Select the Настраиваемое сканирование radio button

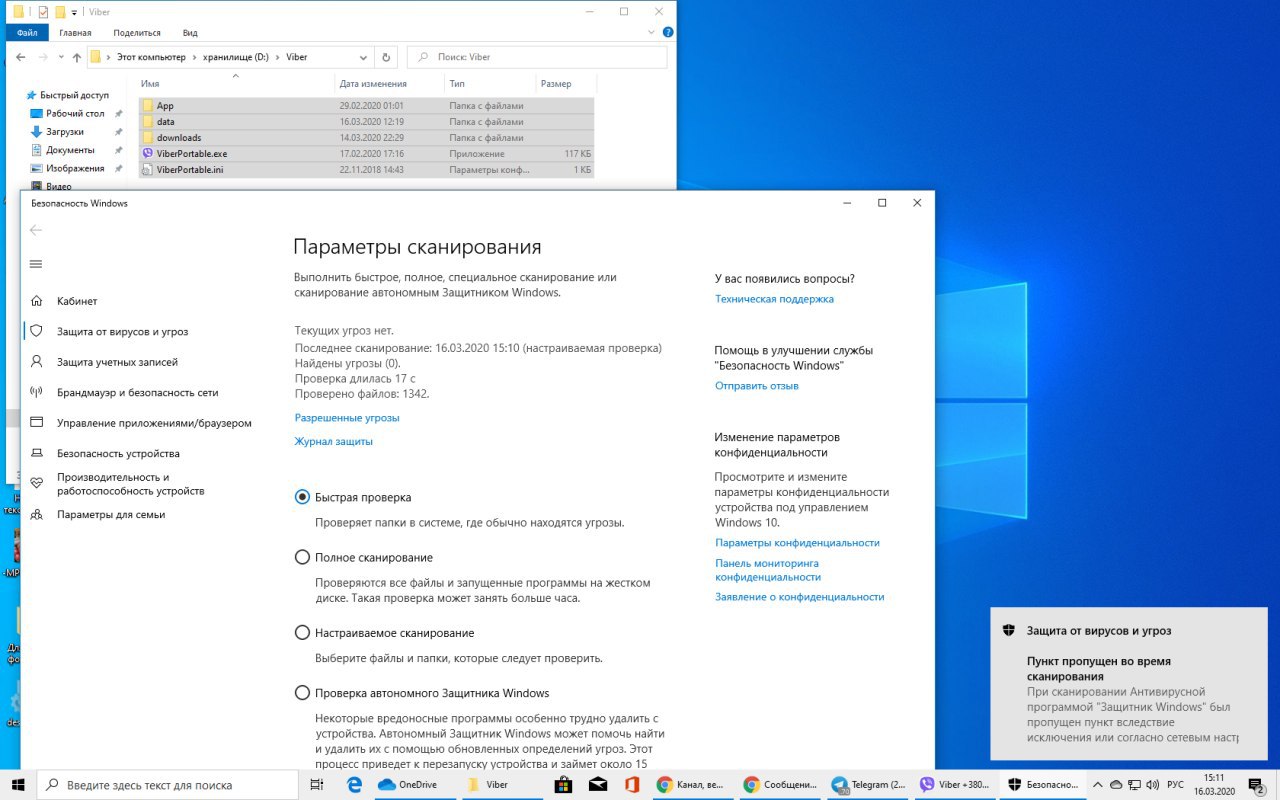pyautogui.click(x=302, y=633)
